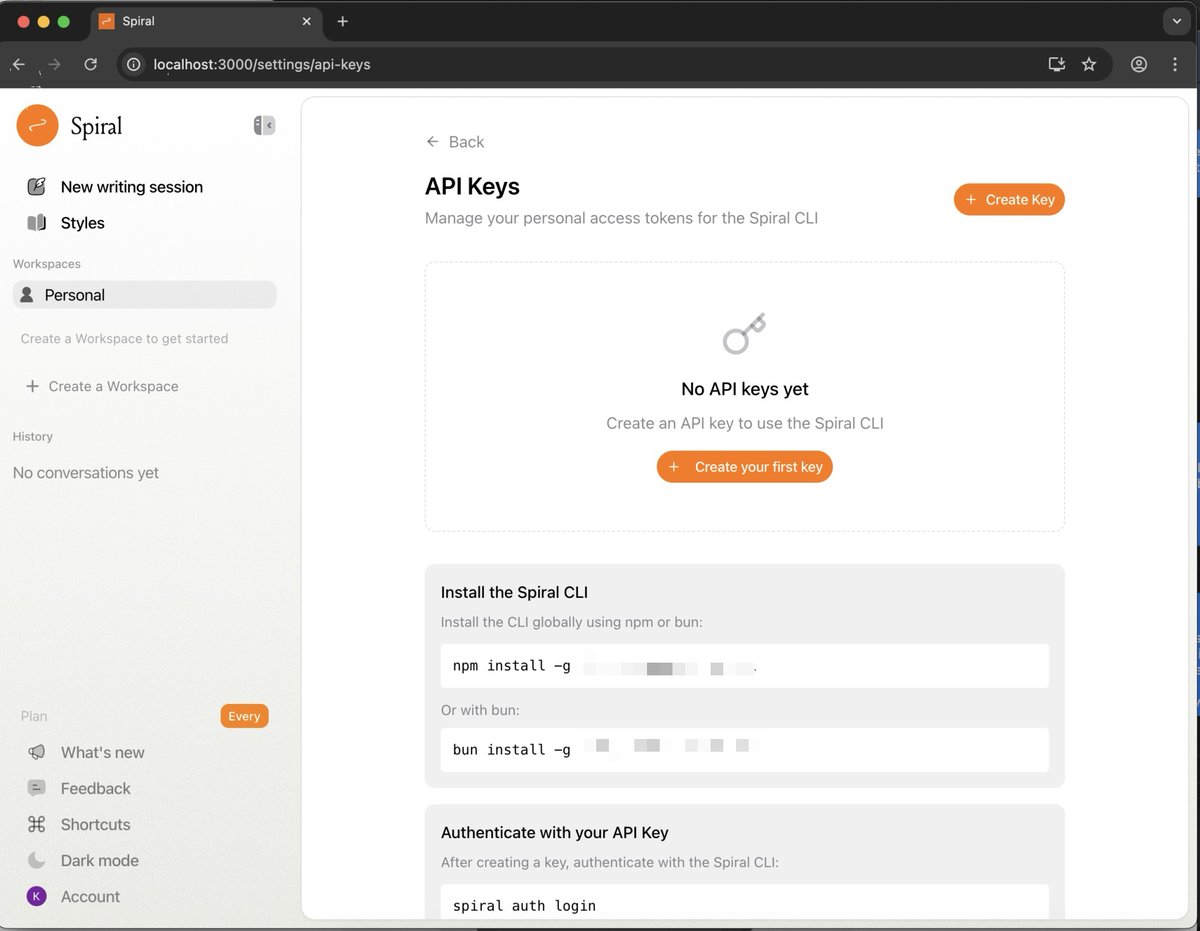Viewport: 1200px width, 931px height.
Task: Open the Account menu
Action: [x=90, y=897]
